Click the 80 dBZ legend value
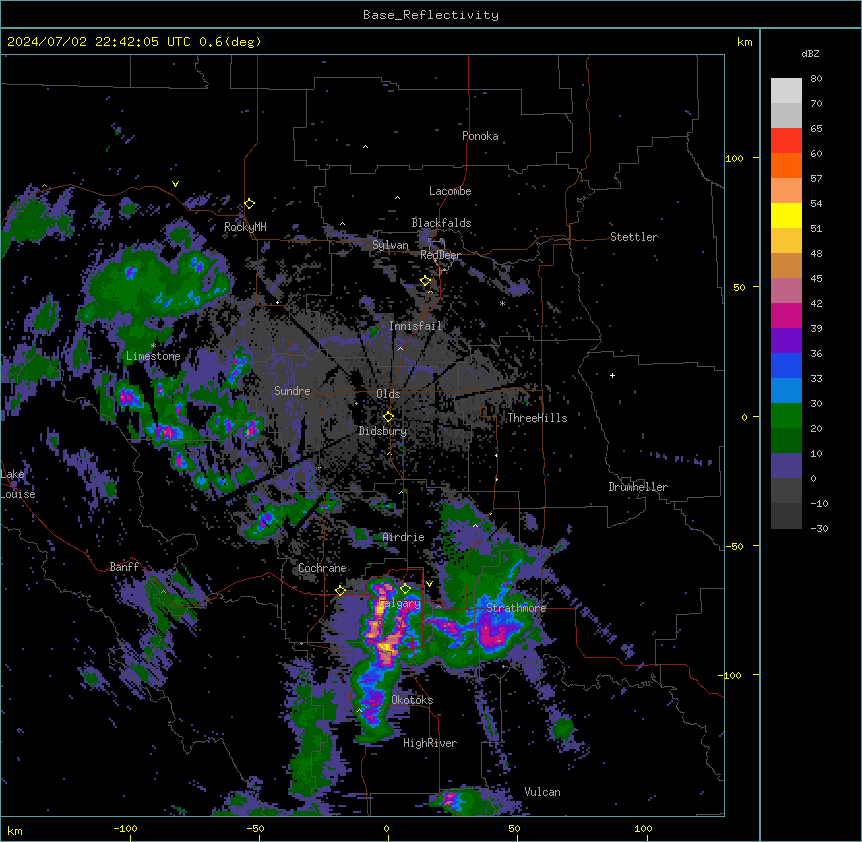The height and width of the screenshot is (842, 862). pyautogui.click(x=816, y=78)
